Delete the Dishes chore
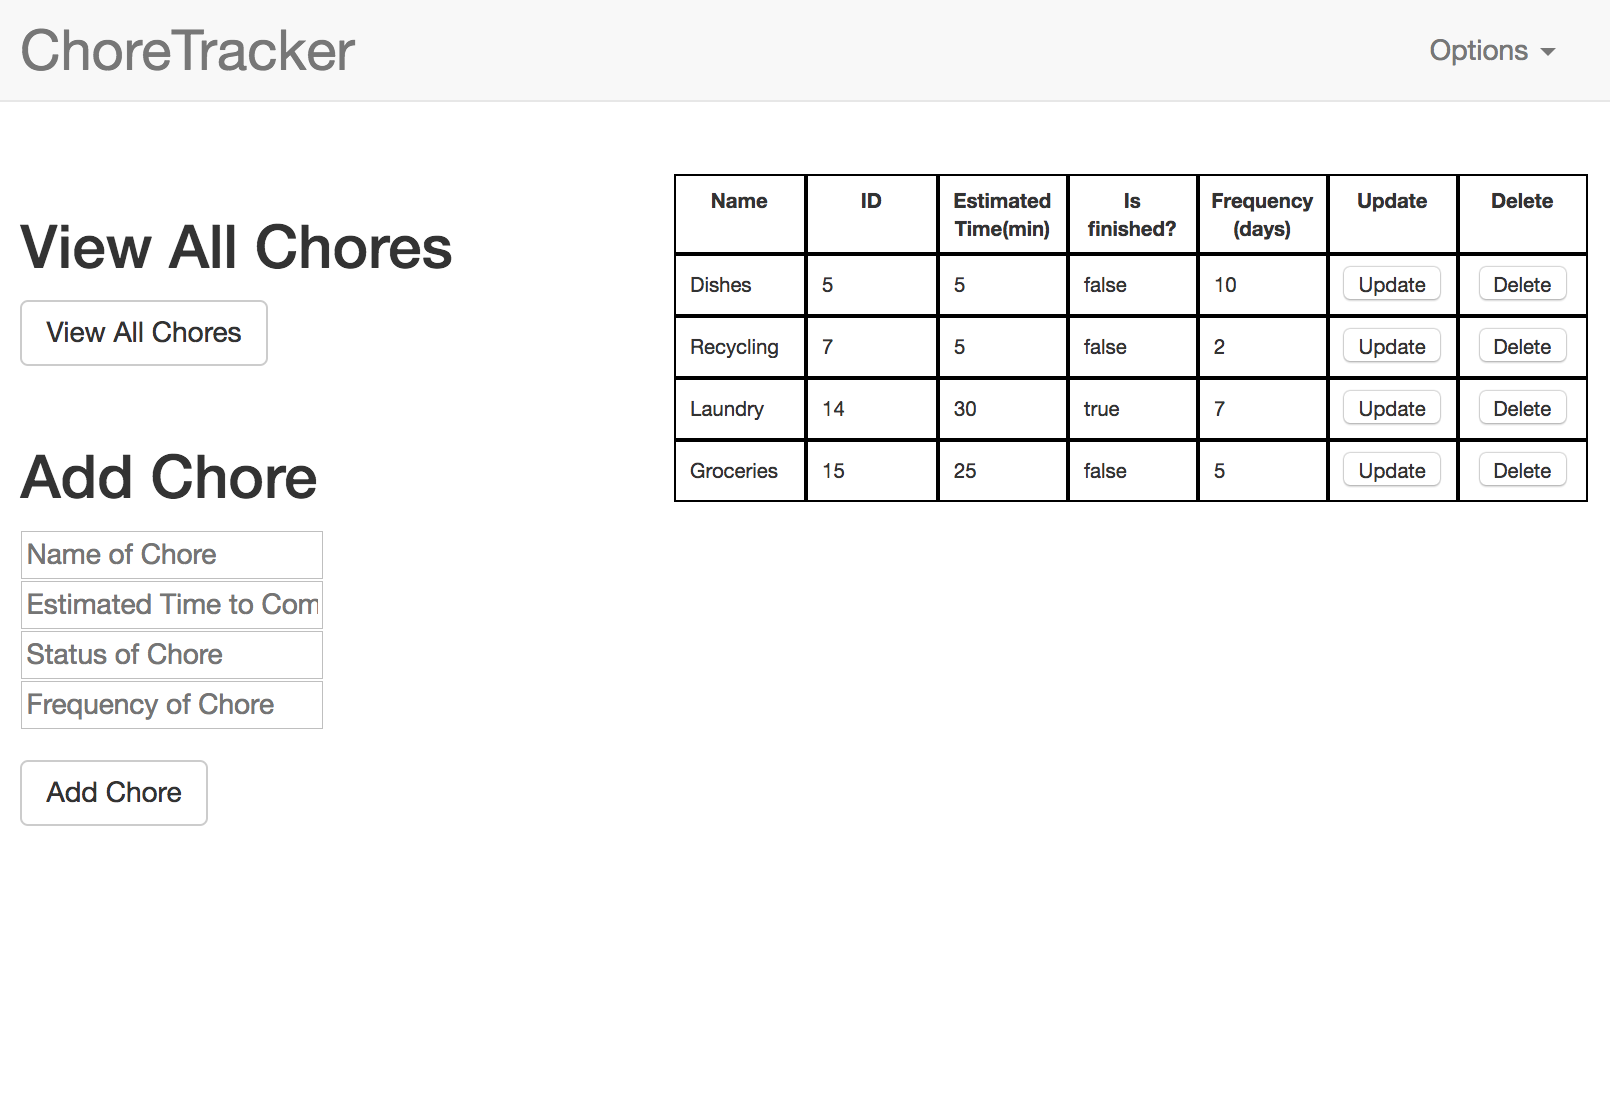 tap(1522, 285)
